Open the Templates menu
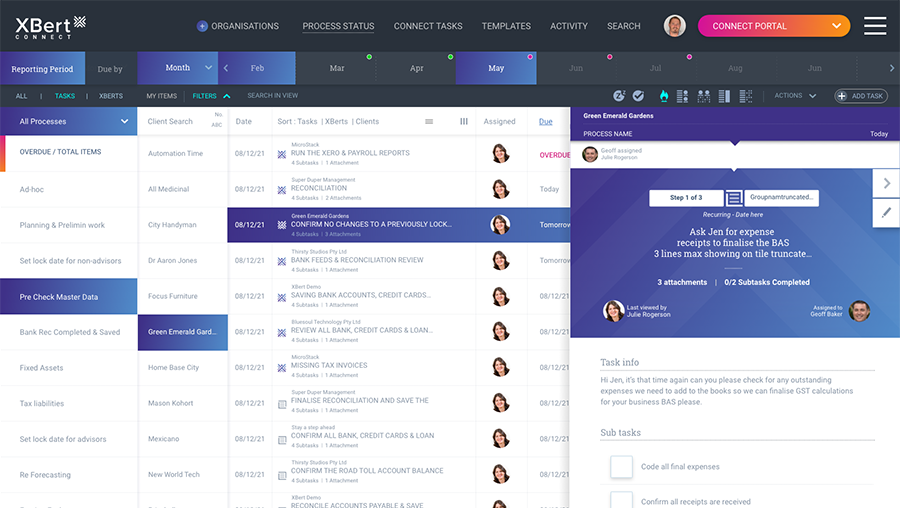Screen dimensions: 900x508 [506, 26]
